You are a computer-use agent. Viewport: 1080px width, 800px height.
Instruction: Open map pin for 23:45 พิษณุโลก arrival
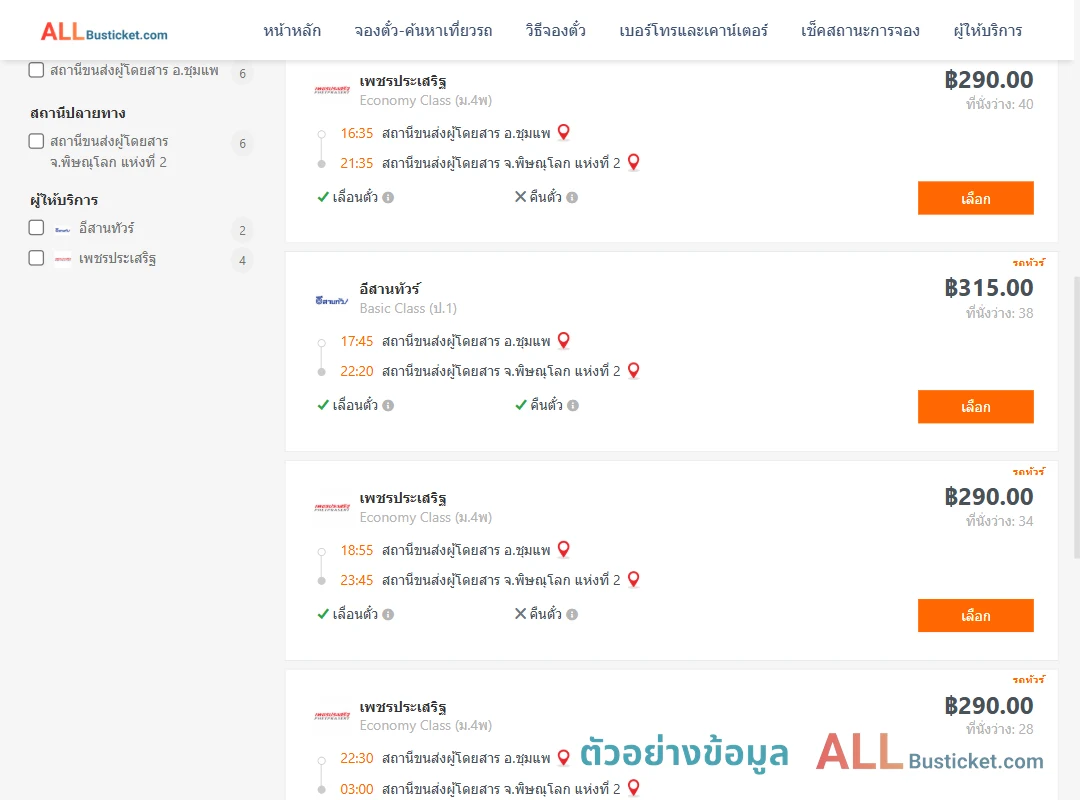point(634,579)
